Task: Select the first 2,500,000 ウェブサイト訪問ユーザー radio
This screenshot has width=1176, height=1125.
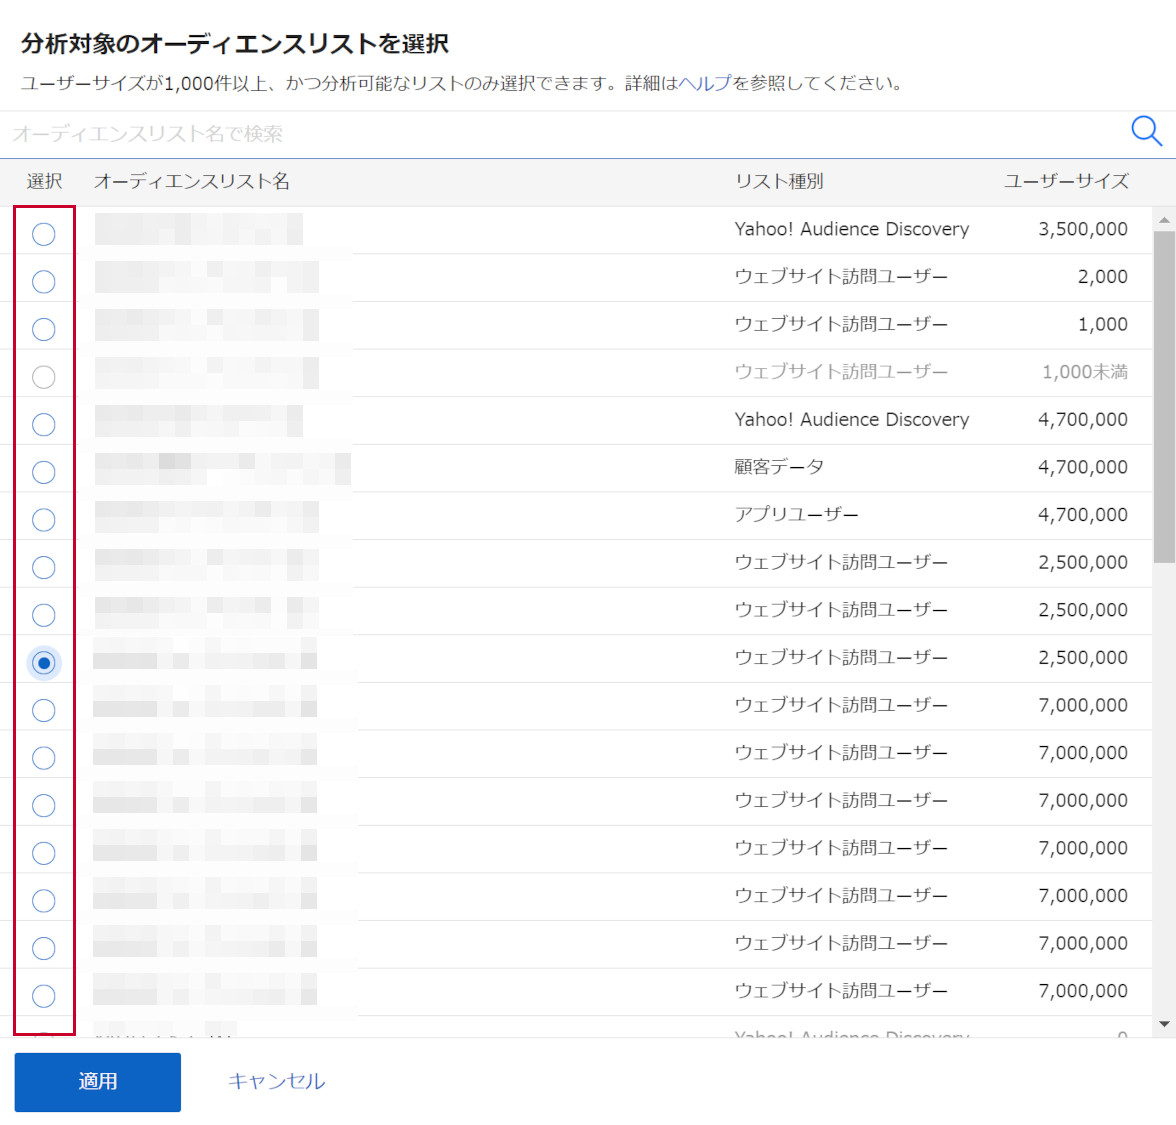Action: click(44, 568)
